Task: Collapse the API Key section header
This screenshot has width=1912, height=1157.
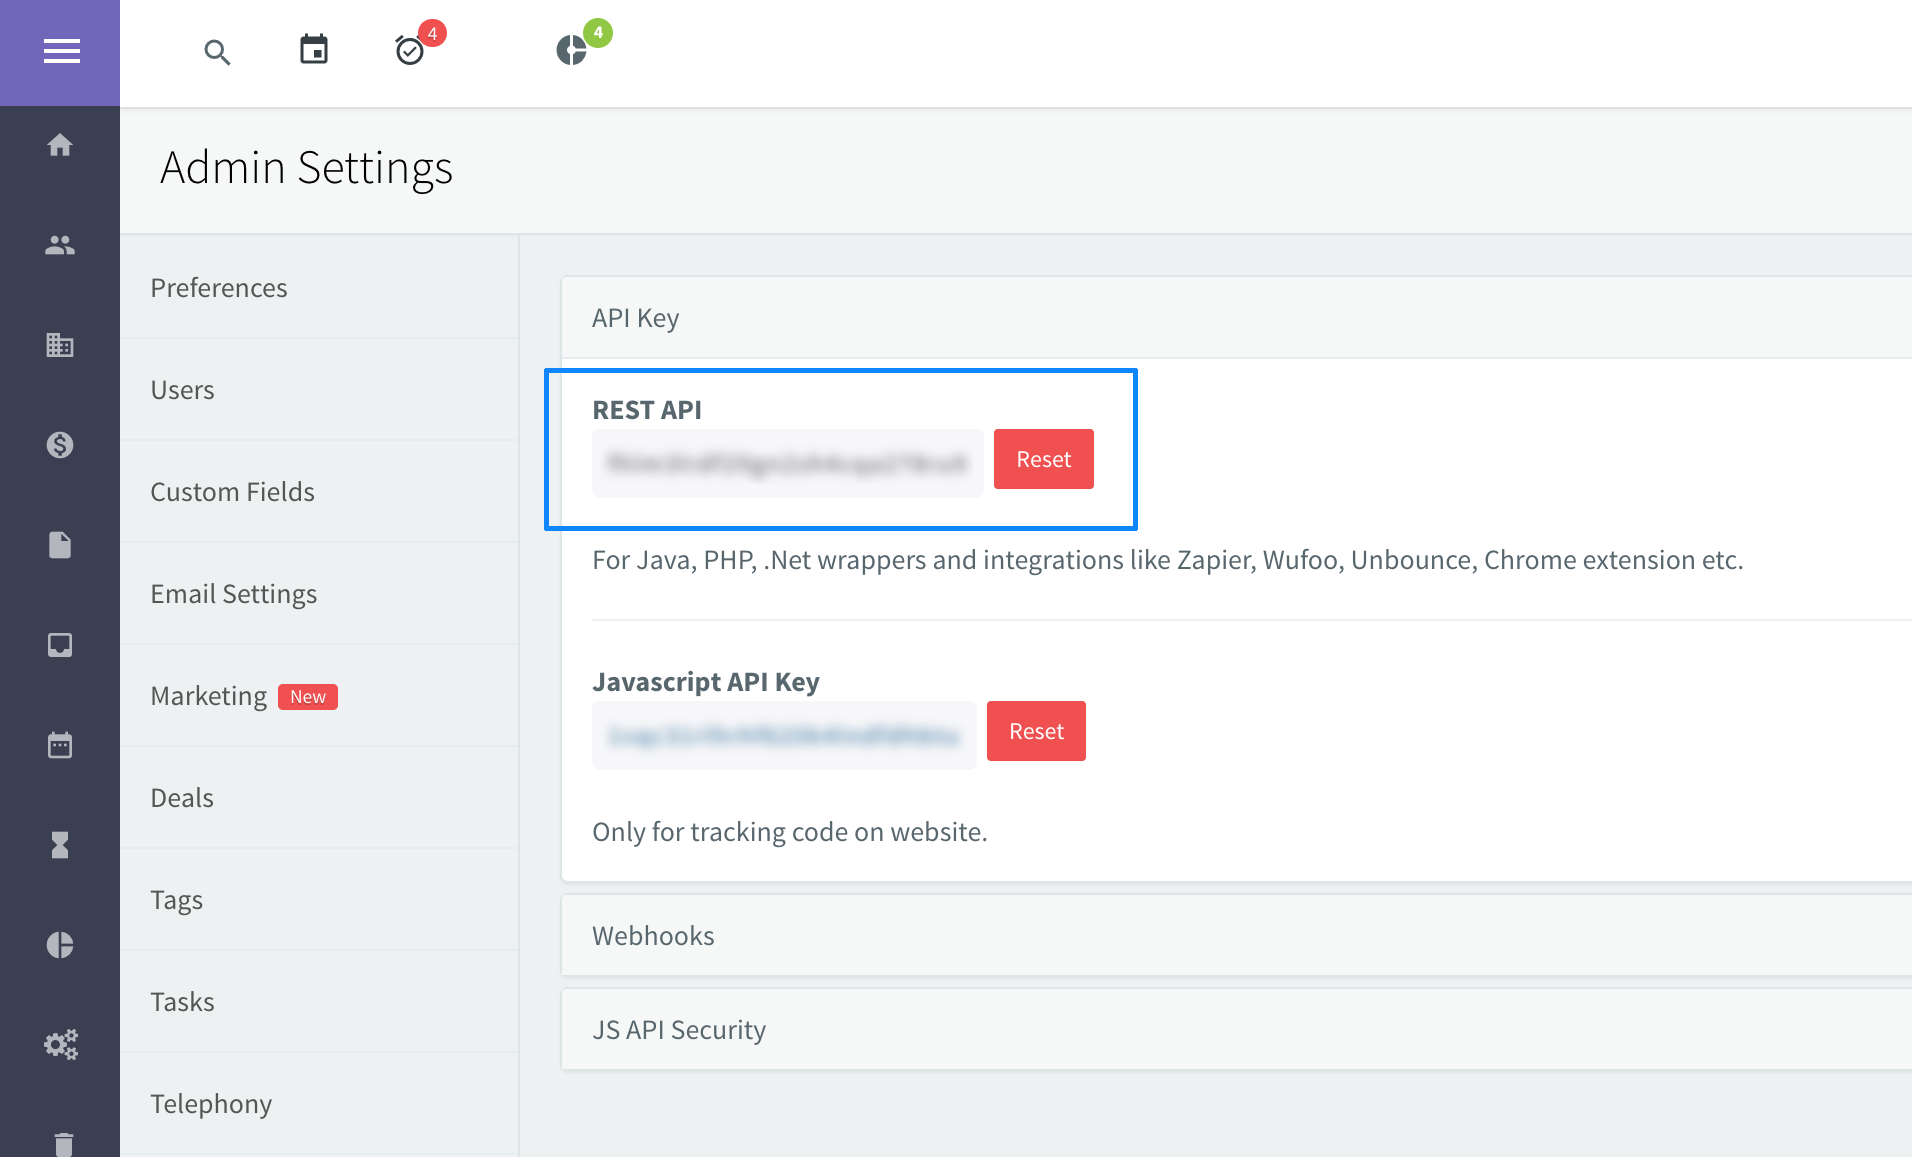Action: pyautogui.click(x=636, y=318)
